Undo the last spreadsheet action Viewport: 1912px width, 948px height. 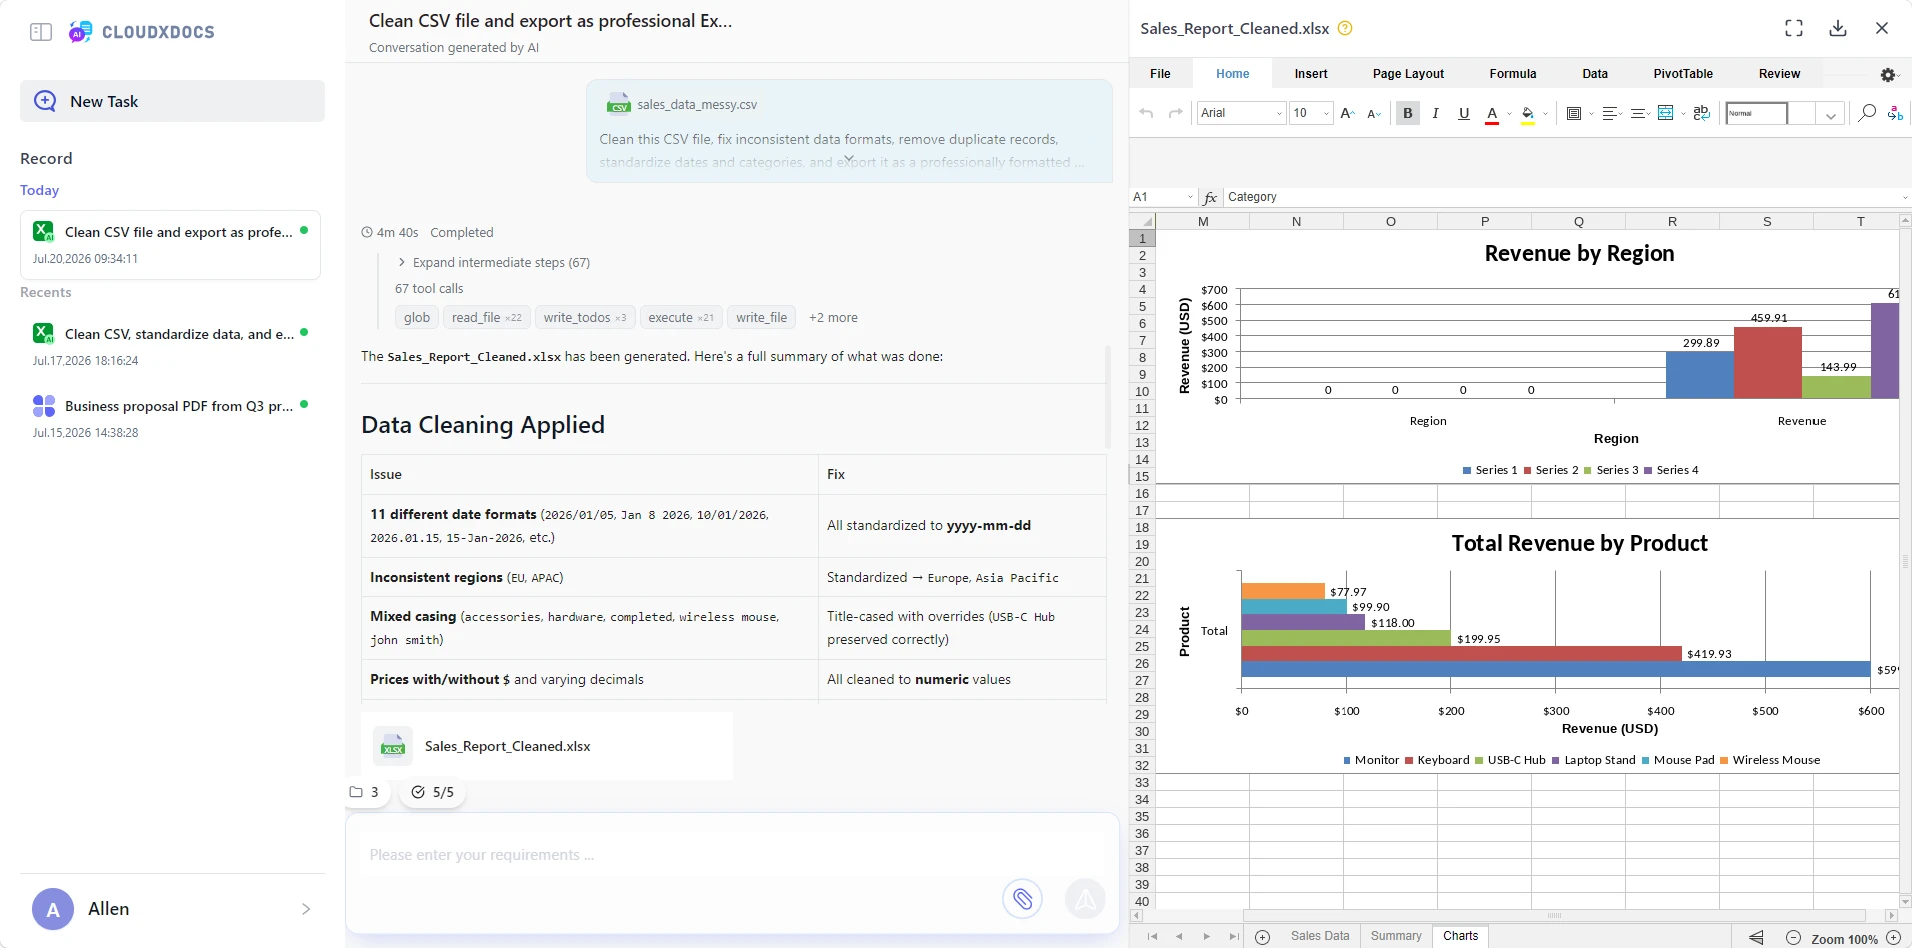point(1146,113)
